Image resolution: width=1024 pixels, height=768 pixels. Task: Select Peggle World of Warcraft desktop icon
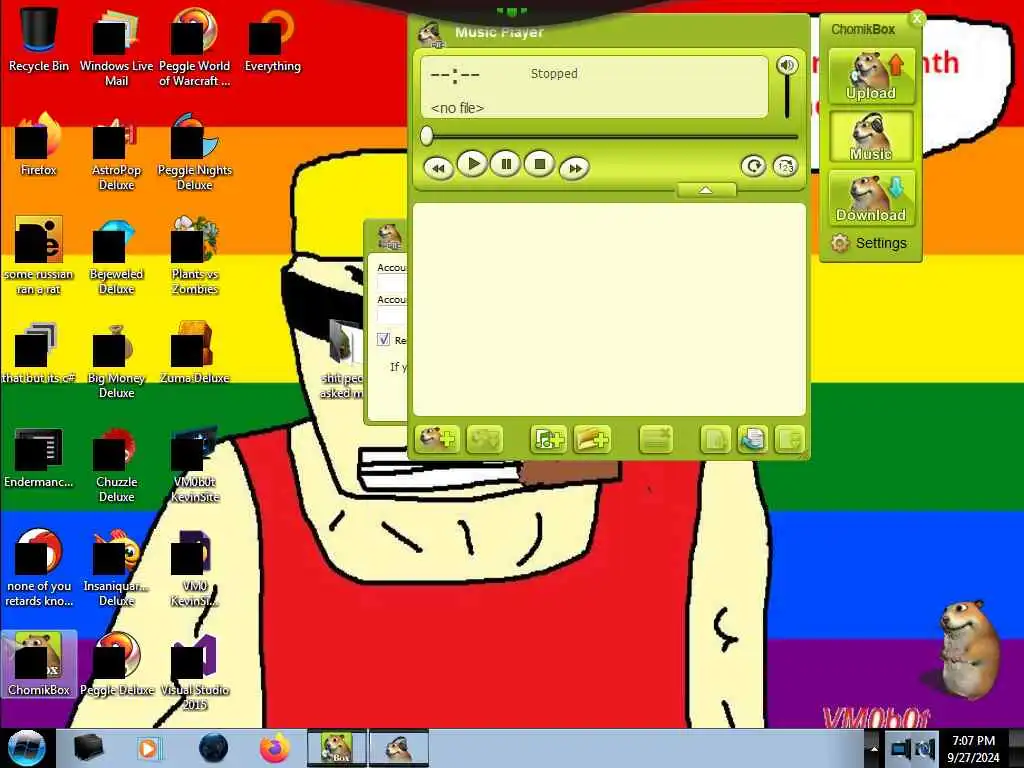coord(195,47)
